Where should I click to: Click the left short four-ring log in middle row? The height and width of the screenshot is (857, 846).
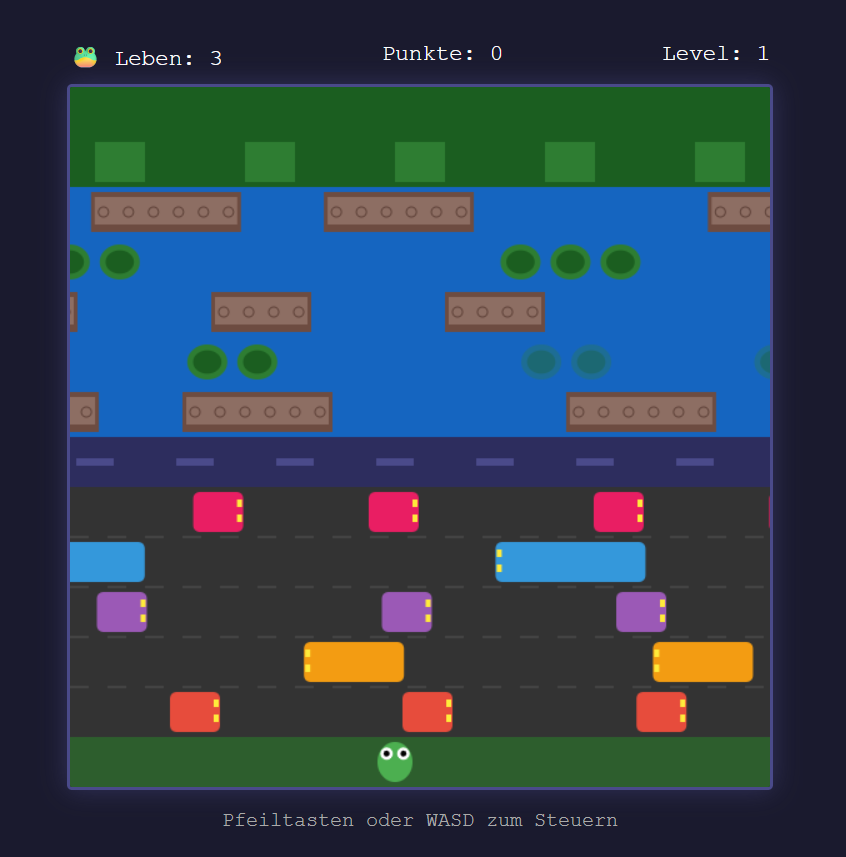click(261, 312)
